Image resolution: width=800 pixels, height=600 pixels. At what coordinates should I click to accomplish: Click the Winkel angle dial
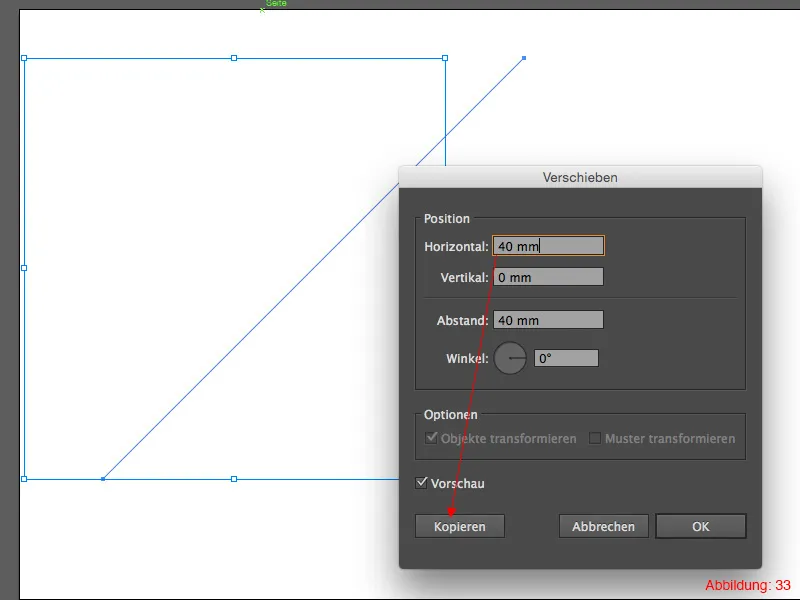510,358
